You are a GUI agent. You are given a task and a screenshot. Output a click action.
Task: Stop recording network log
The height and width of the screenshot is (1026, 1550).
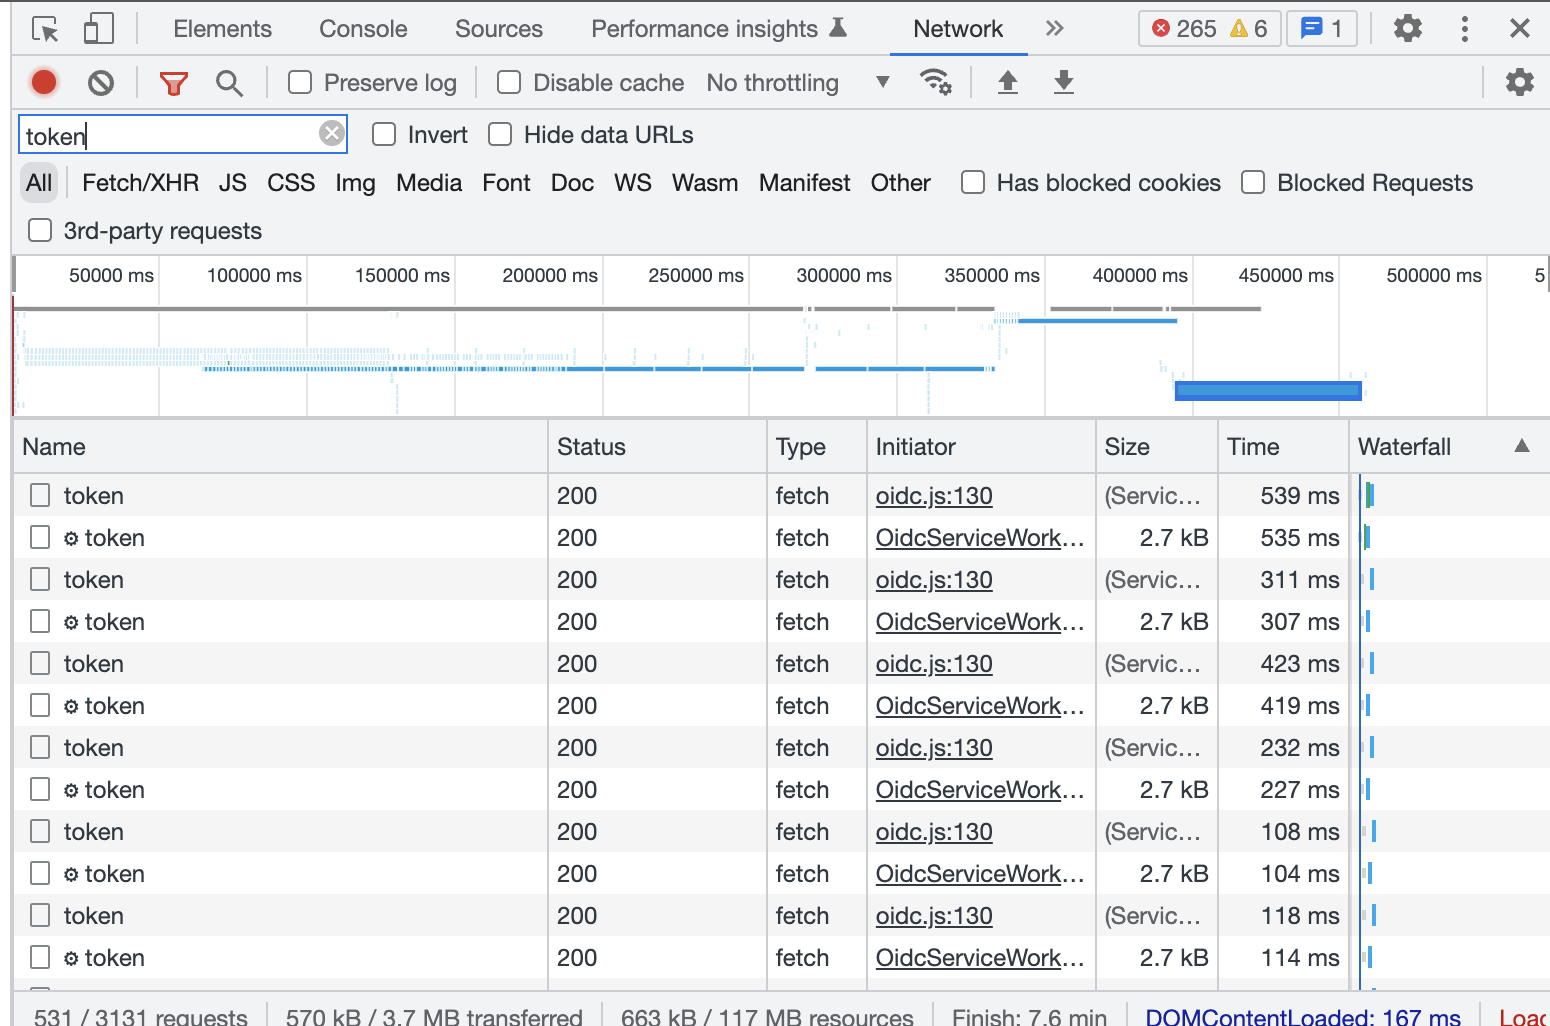(x=43, y=82)
